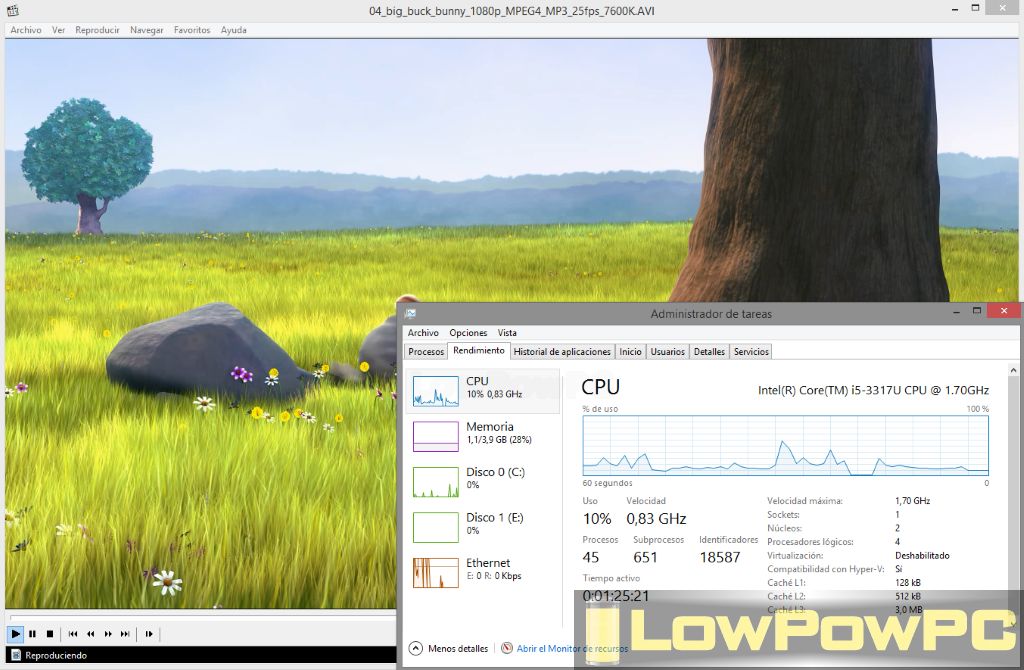Click the fast-forward (increase speed) button

pos(108,633)
